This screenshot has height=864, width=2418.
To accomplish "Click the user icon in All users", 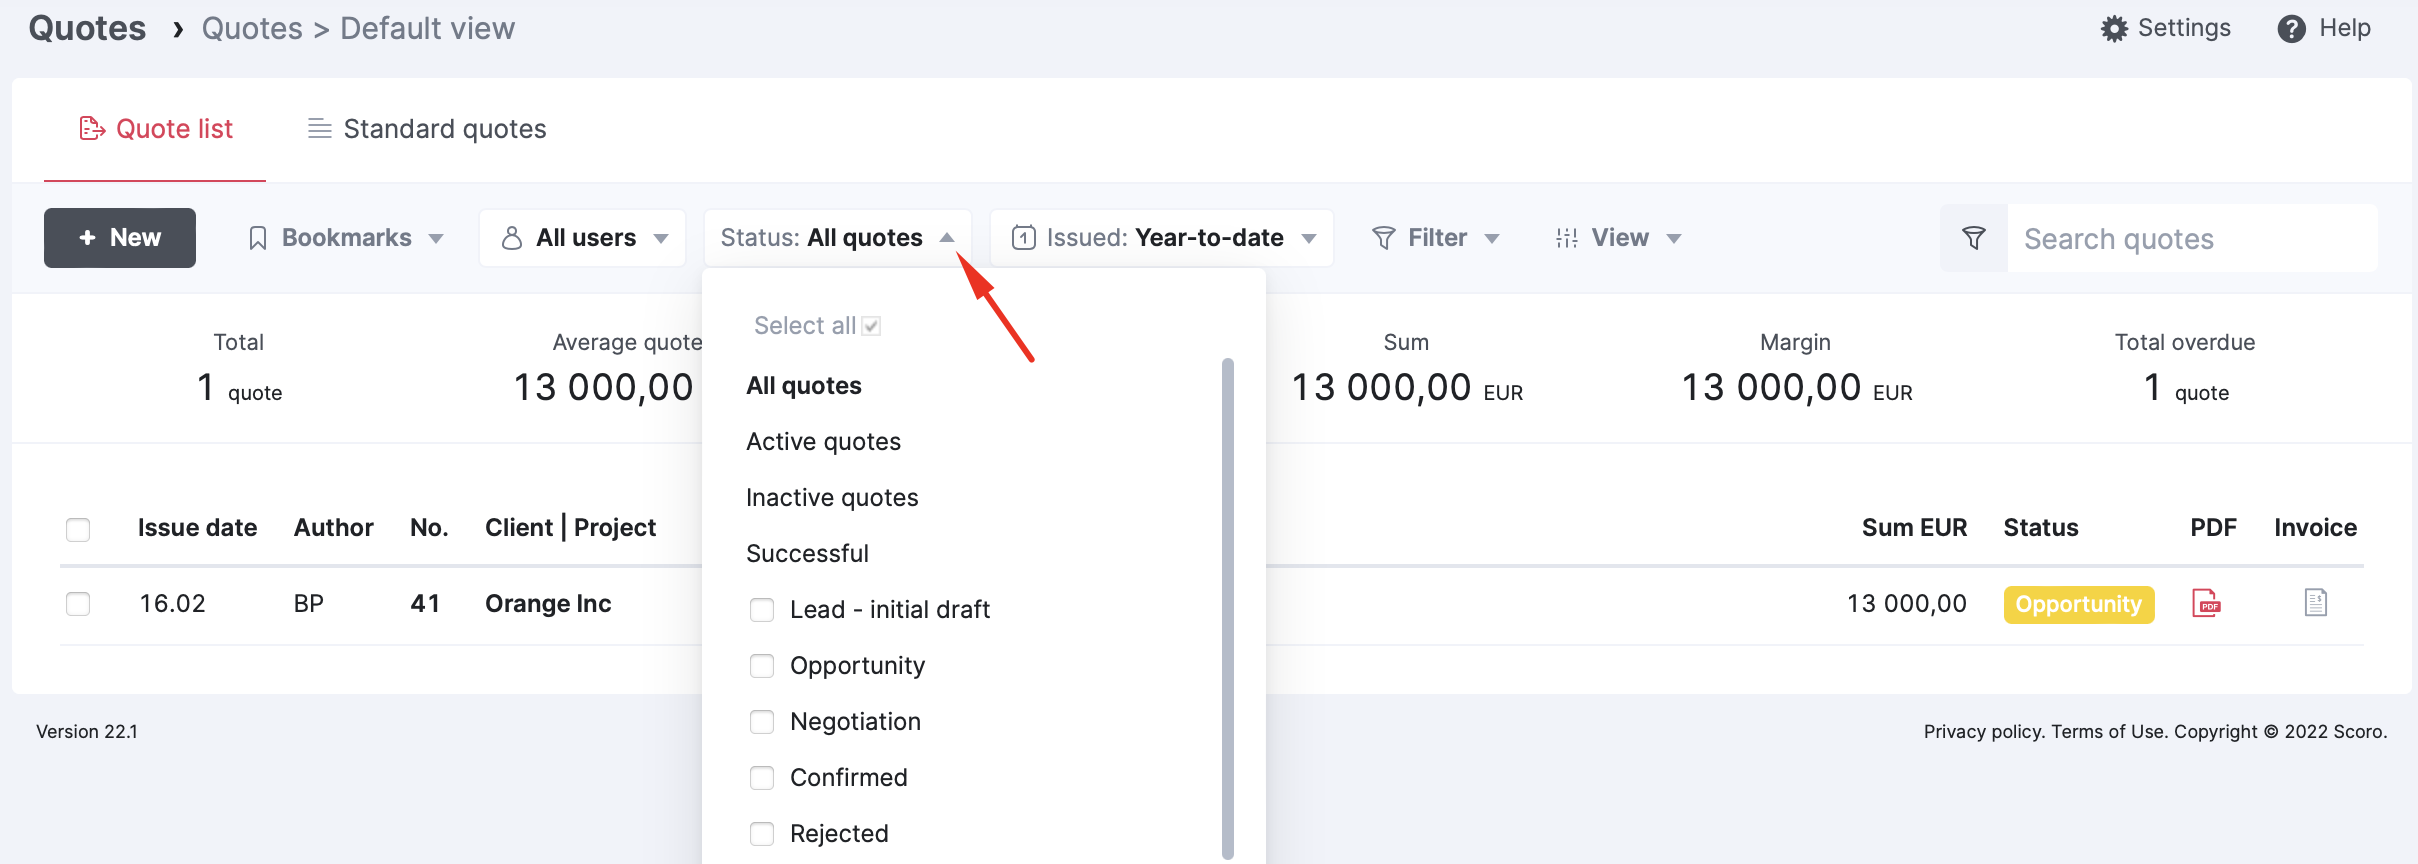I will pyautogui.click(x=512, y=238).
